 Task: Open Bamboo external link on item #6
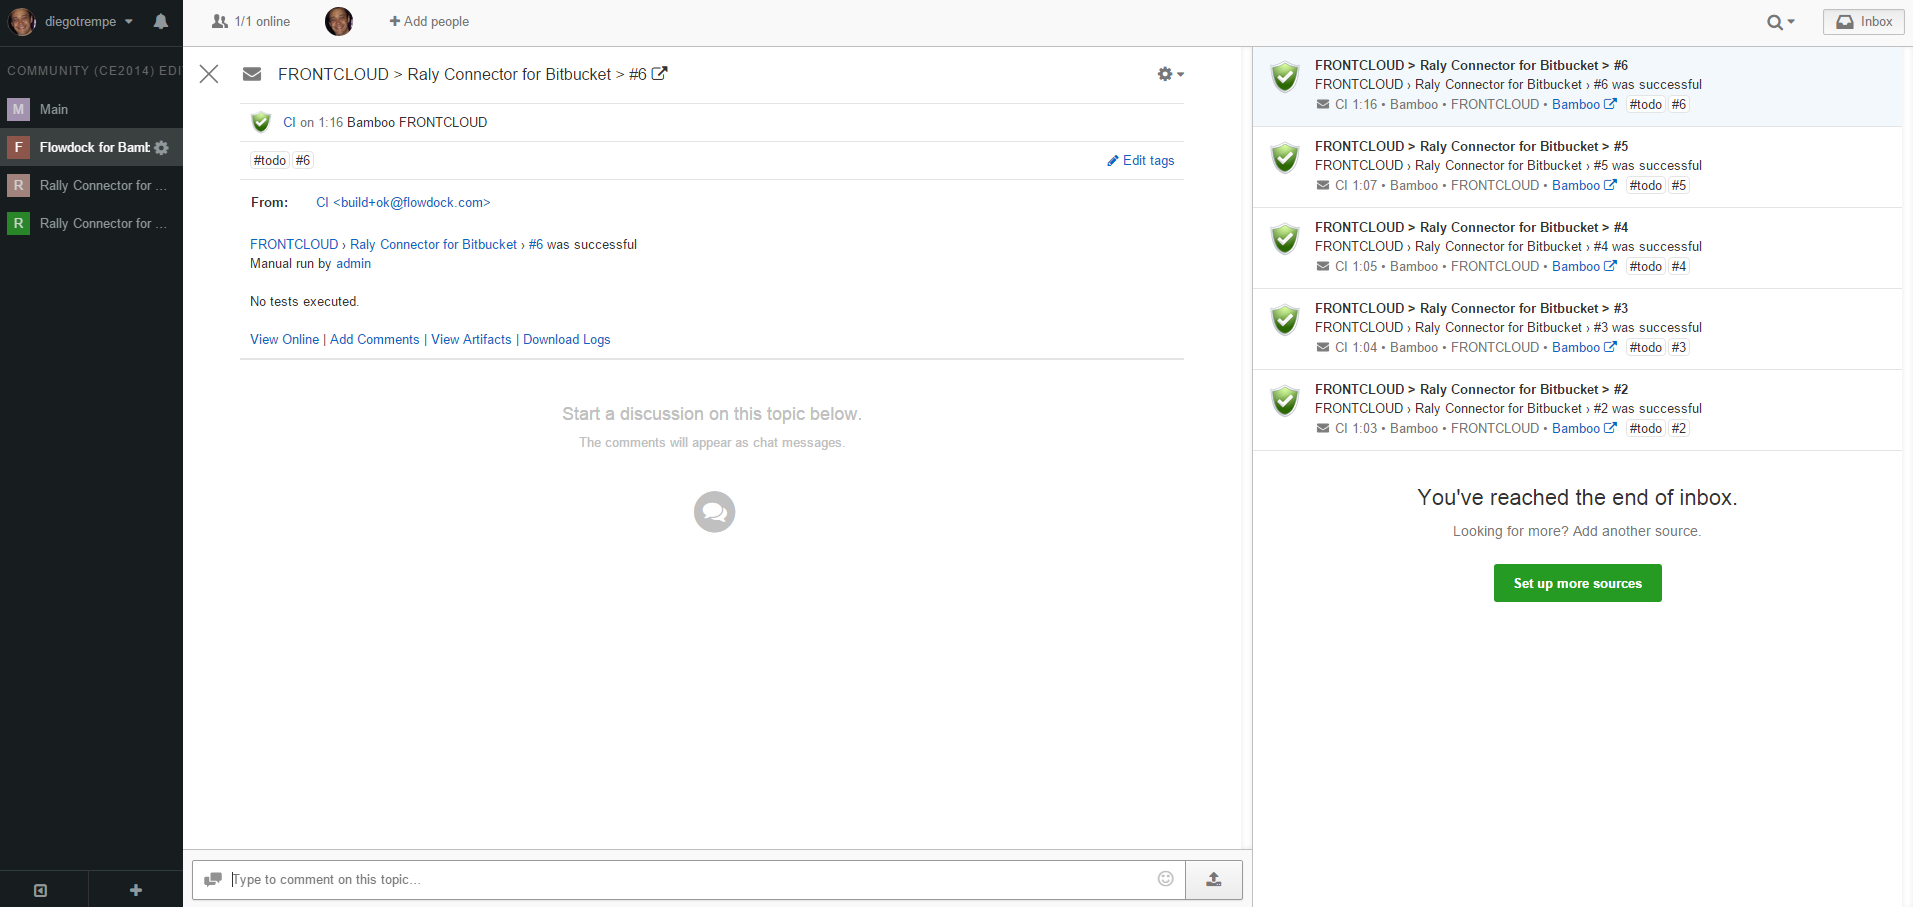click(x=1584, y=104)
